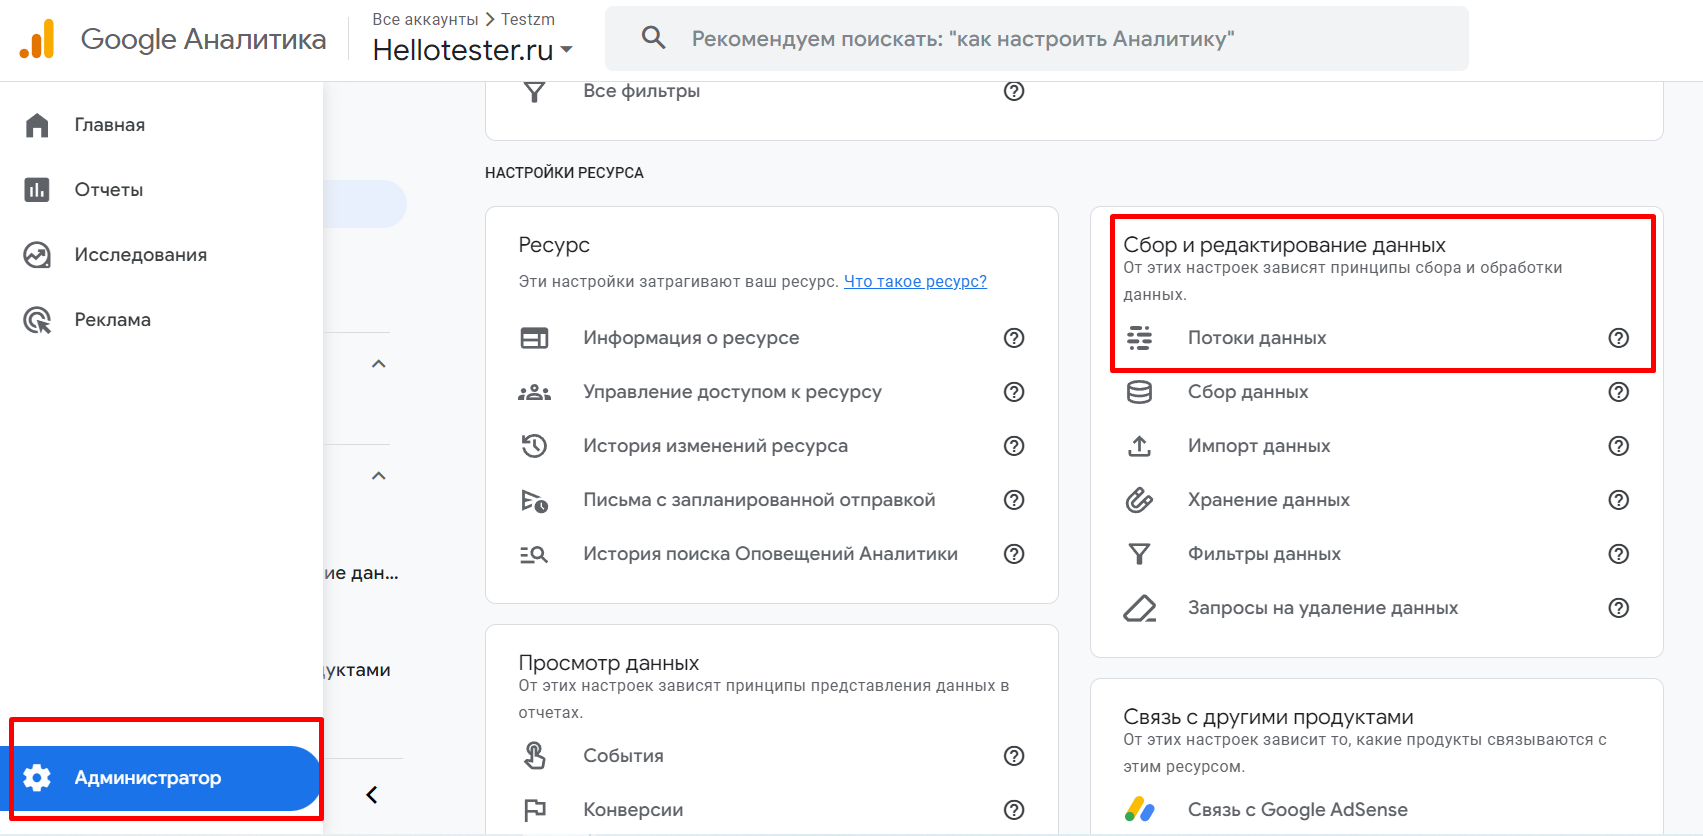Image resolution: width=1703 pixels, height=836 pixels.
Task: Click help icon next to Все фильтры
Action: click(1014, 91)
